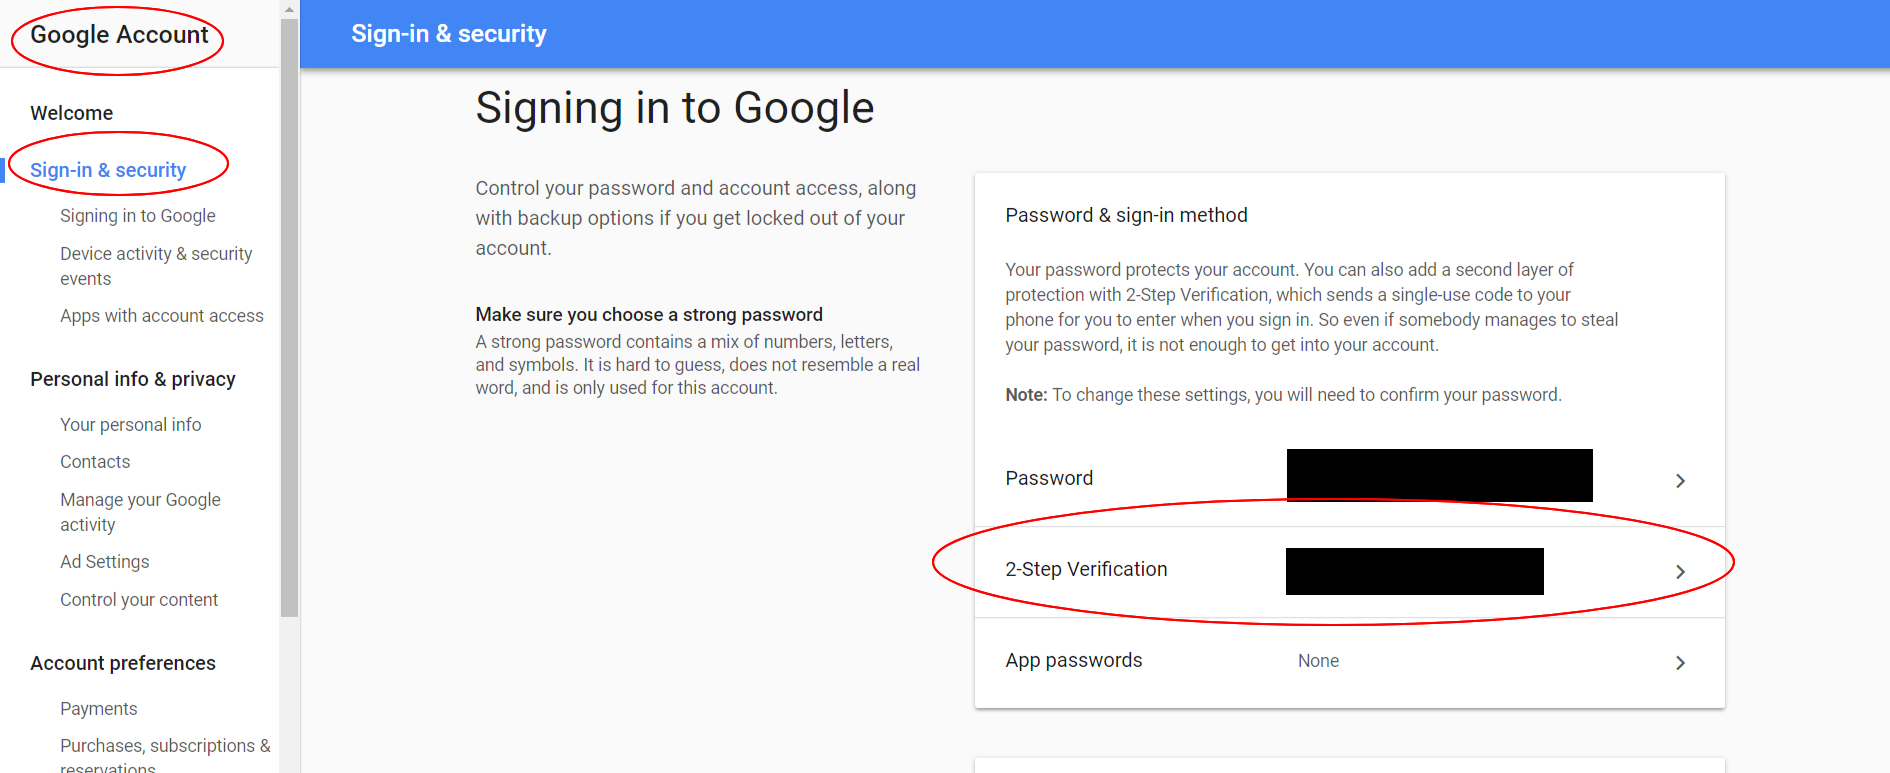Open Your personal info link

coord(130,425)
